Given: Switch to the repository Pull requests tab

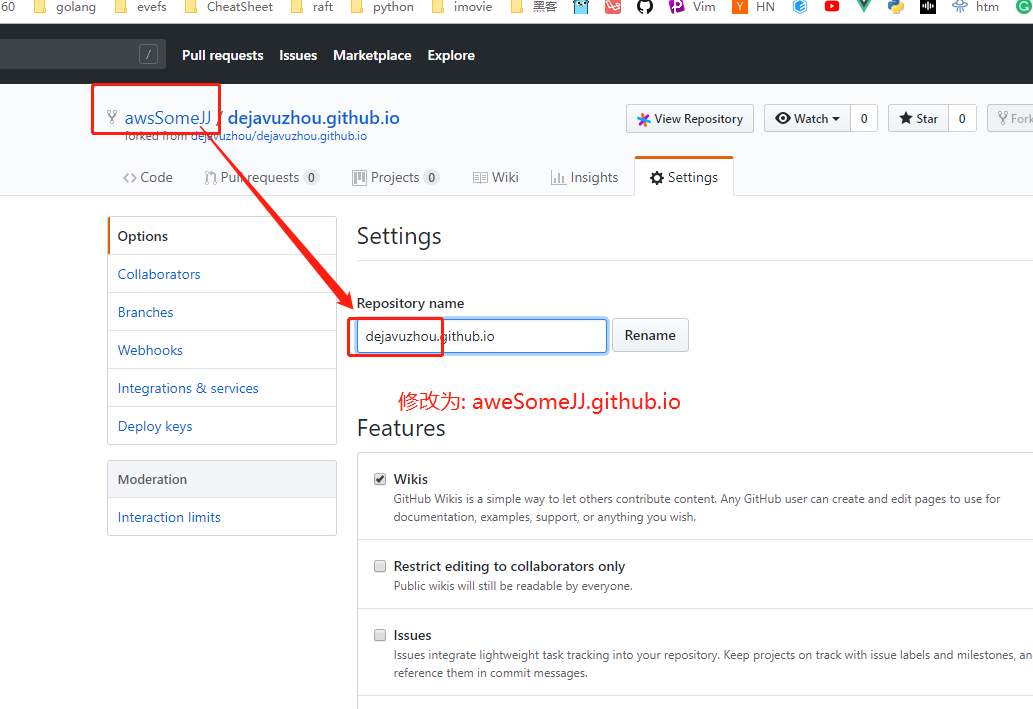Looking at the screenshot, I should [x=262, y=177].
